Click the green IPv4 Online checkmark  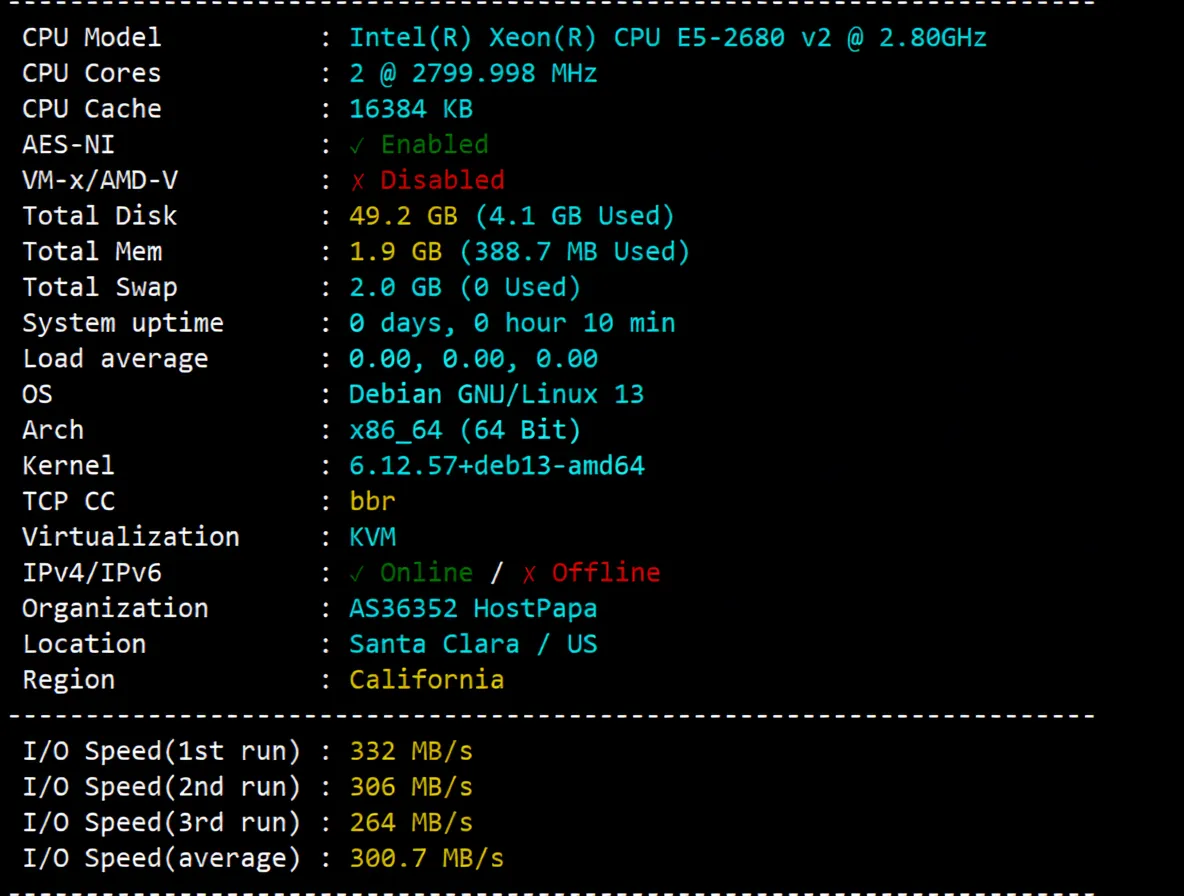click(x=357, y=572)
